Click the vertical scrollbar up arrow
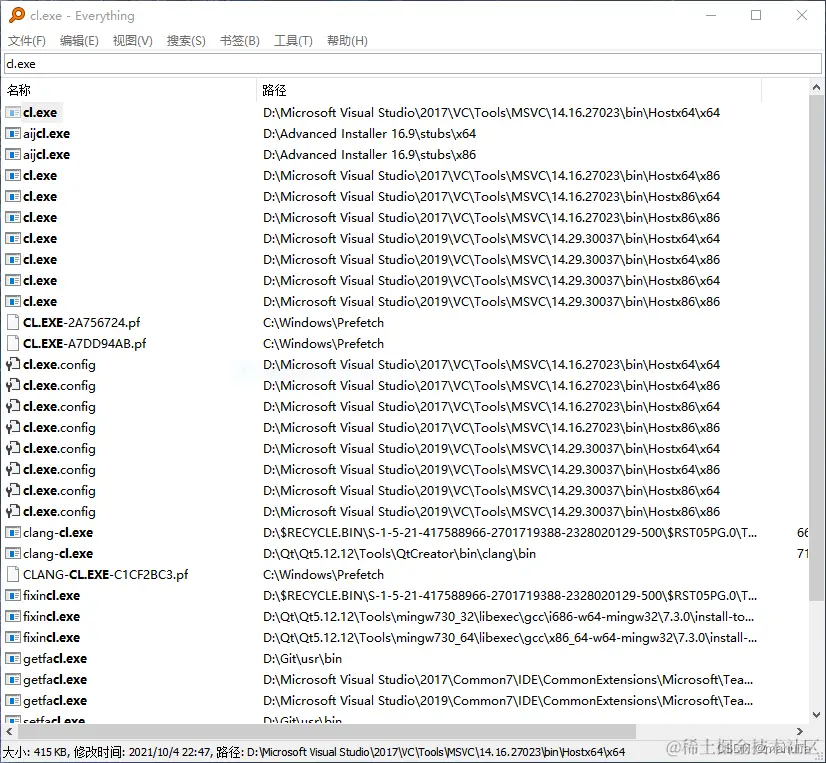The image size is (826, 763). click(x=817, y=87)
